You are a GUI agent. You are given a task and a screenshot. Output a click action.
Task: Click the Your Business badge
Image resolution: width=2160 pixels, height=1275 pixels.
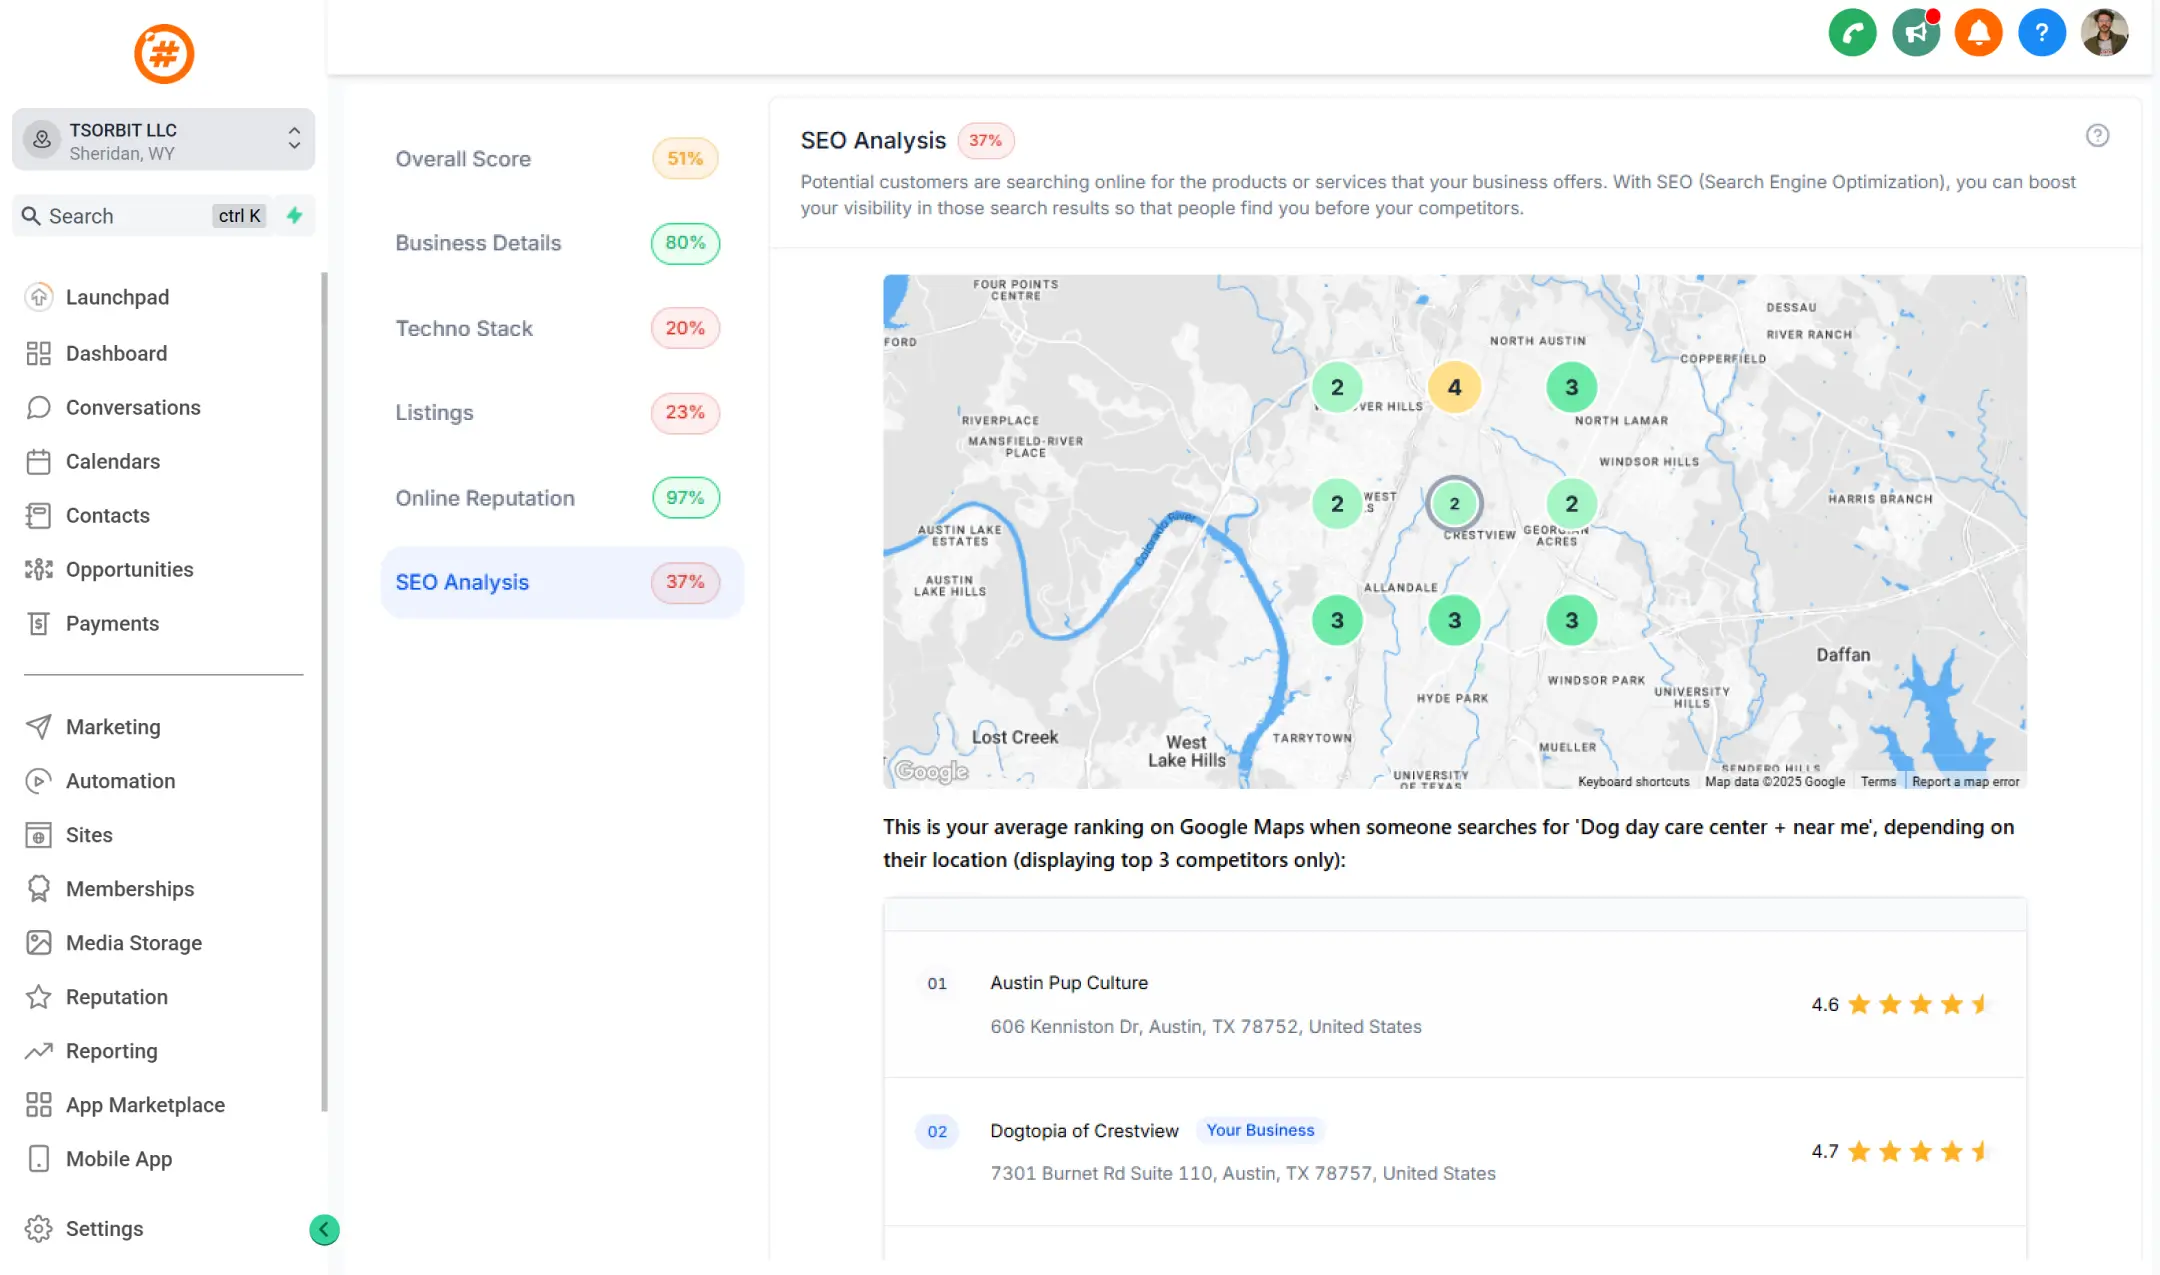[x=1260, y=1130]
